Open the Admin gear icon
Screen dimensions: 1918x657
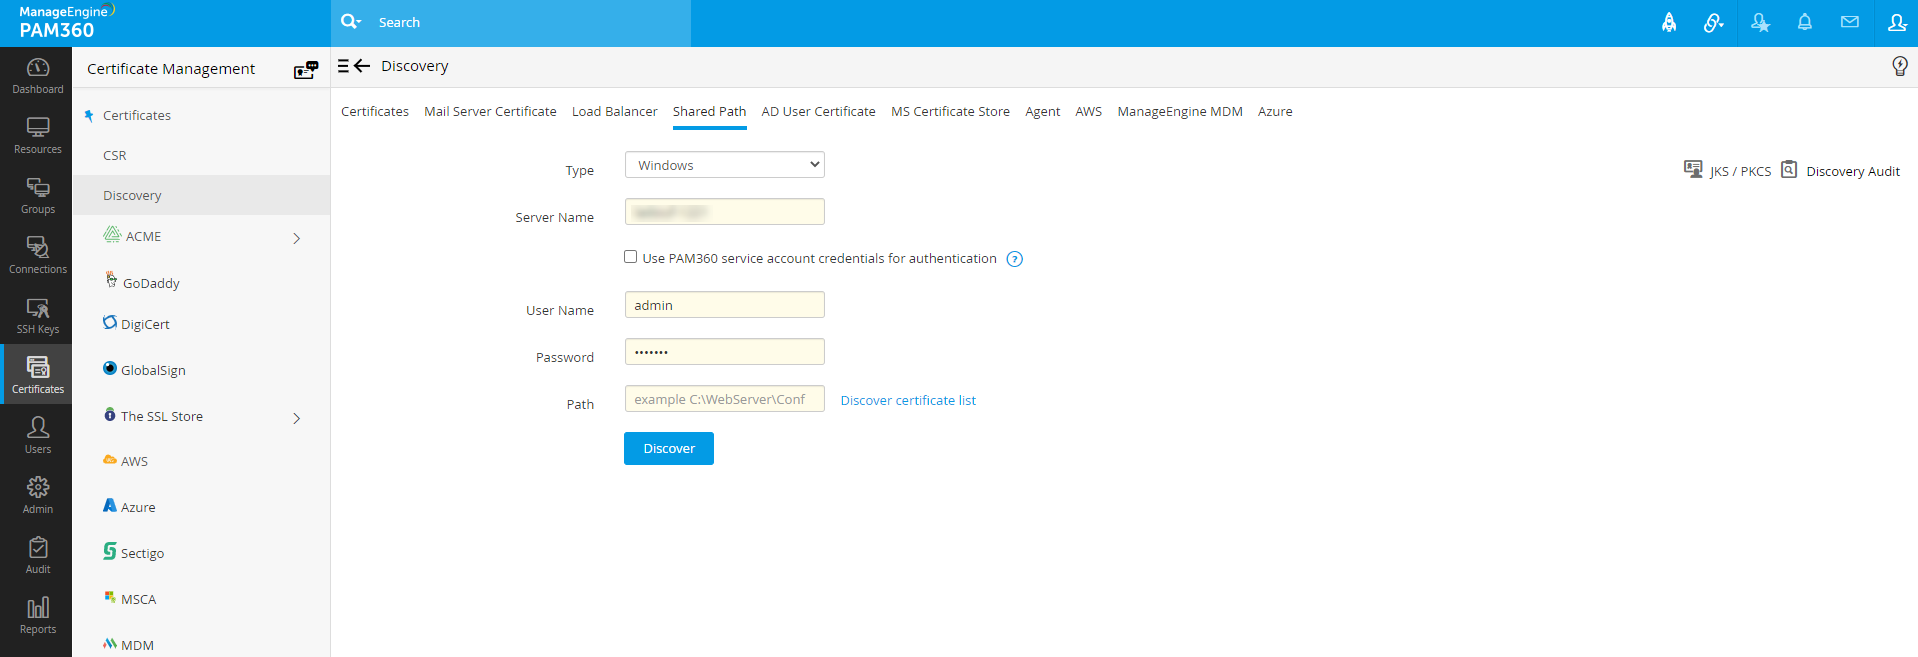pyautogui.click(x=37, y=496)
